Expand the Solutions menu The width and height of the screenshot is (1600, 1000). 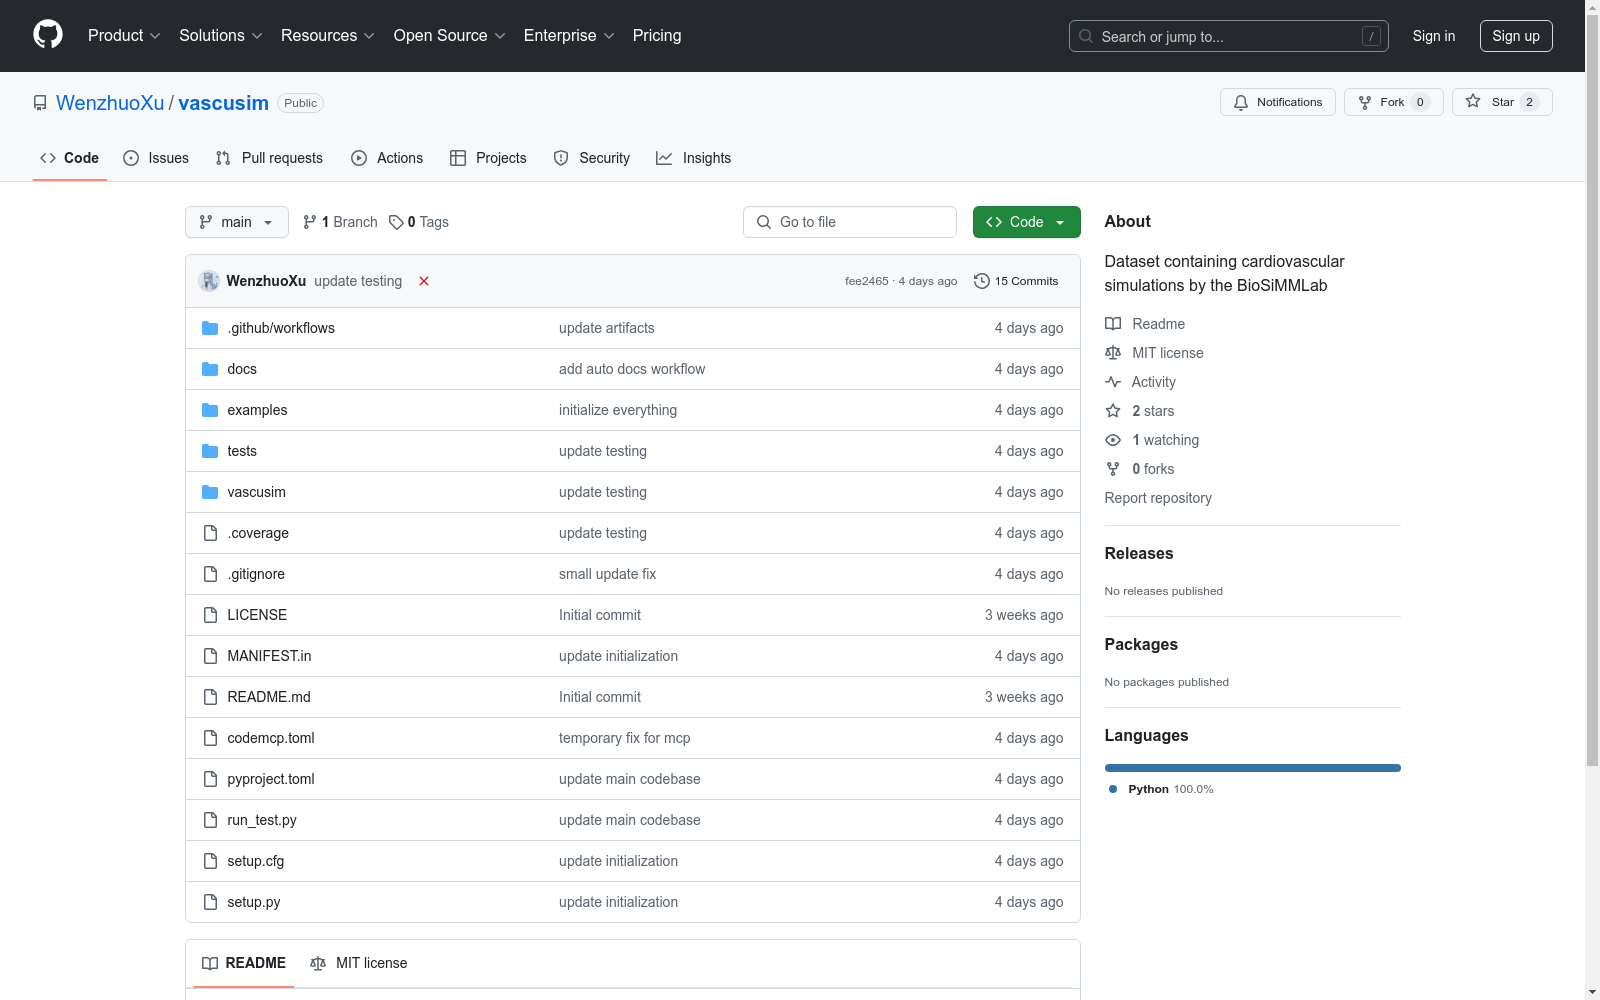coord(221,36)
